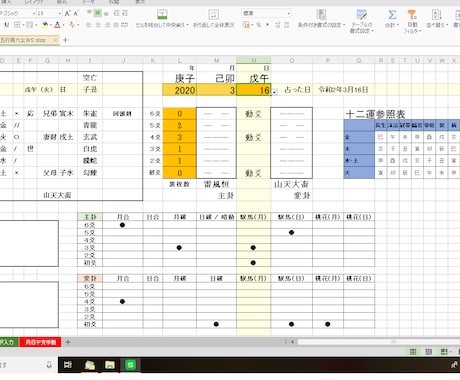Image resolution: width=460 pixels, height=380 pixels.
Task: Decrease the cell indent
Action: [x=116, y=13]
